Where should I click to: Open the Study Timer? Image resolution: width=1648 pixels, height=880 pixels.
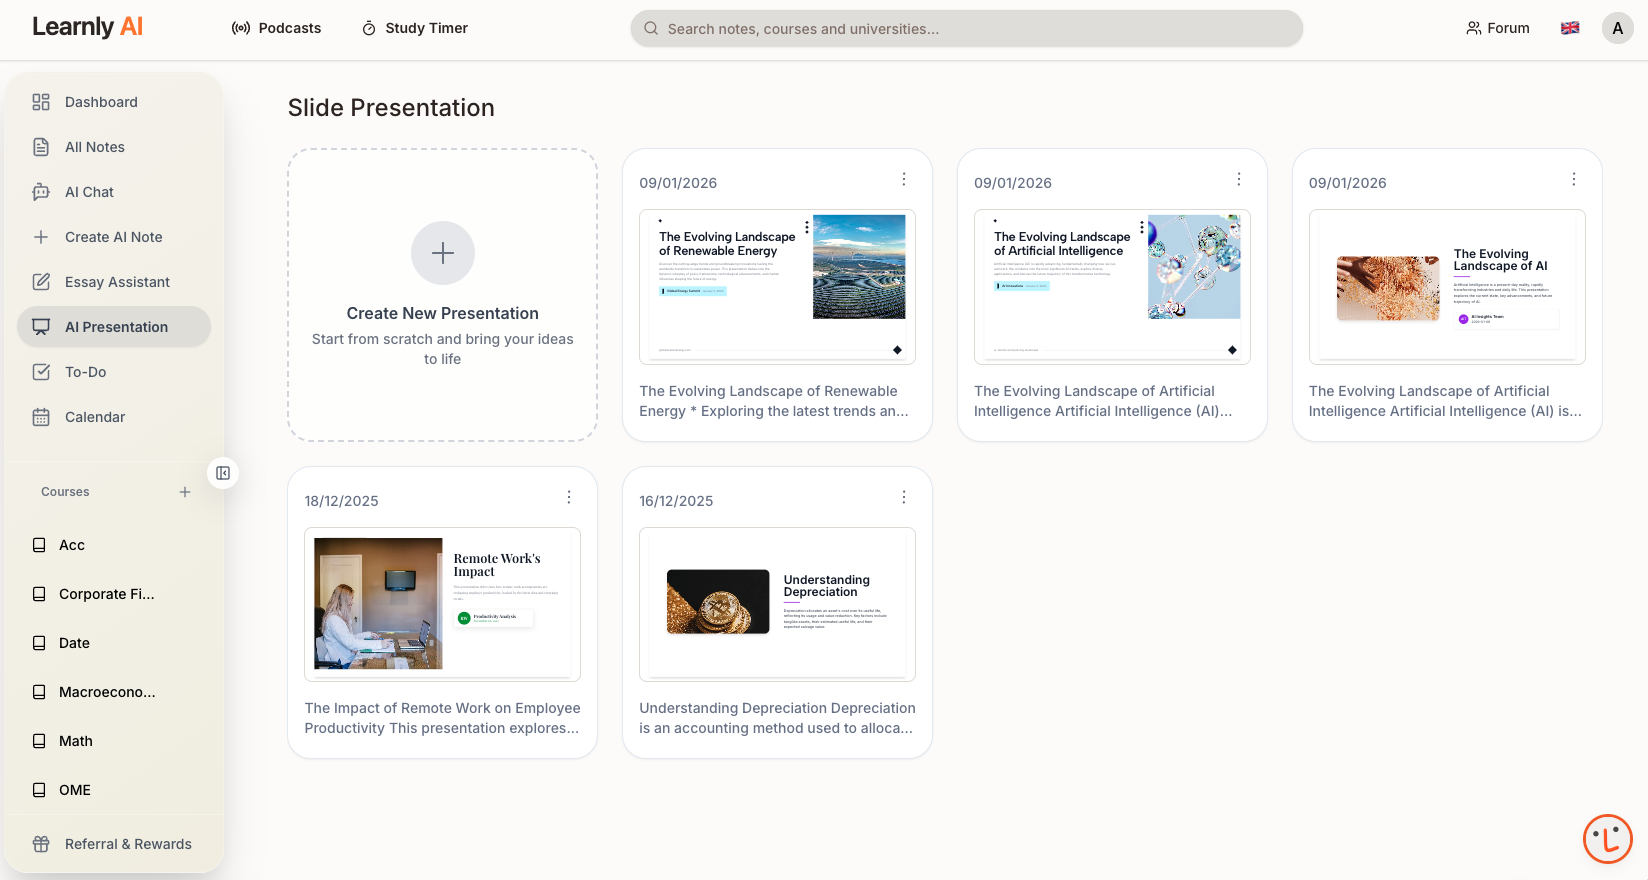[415, 28]
